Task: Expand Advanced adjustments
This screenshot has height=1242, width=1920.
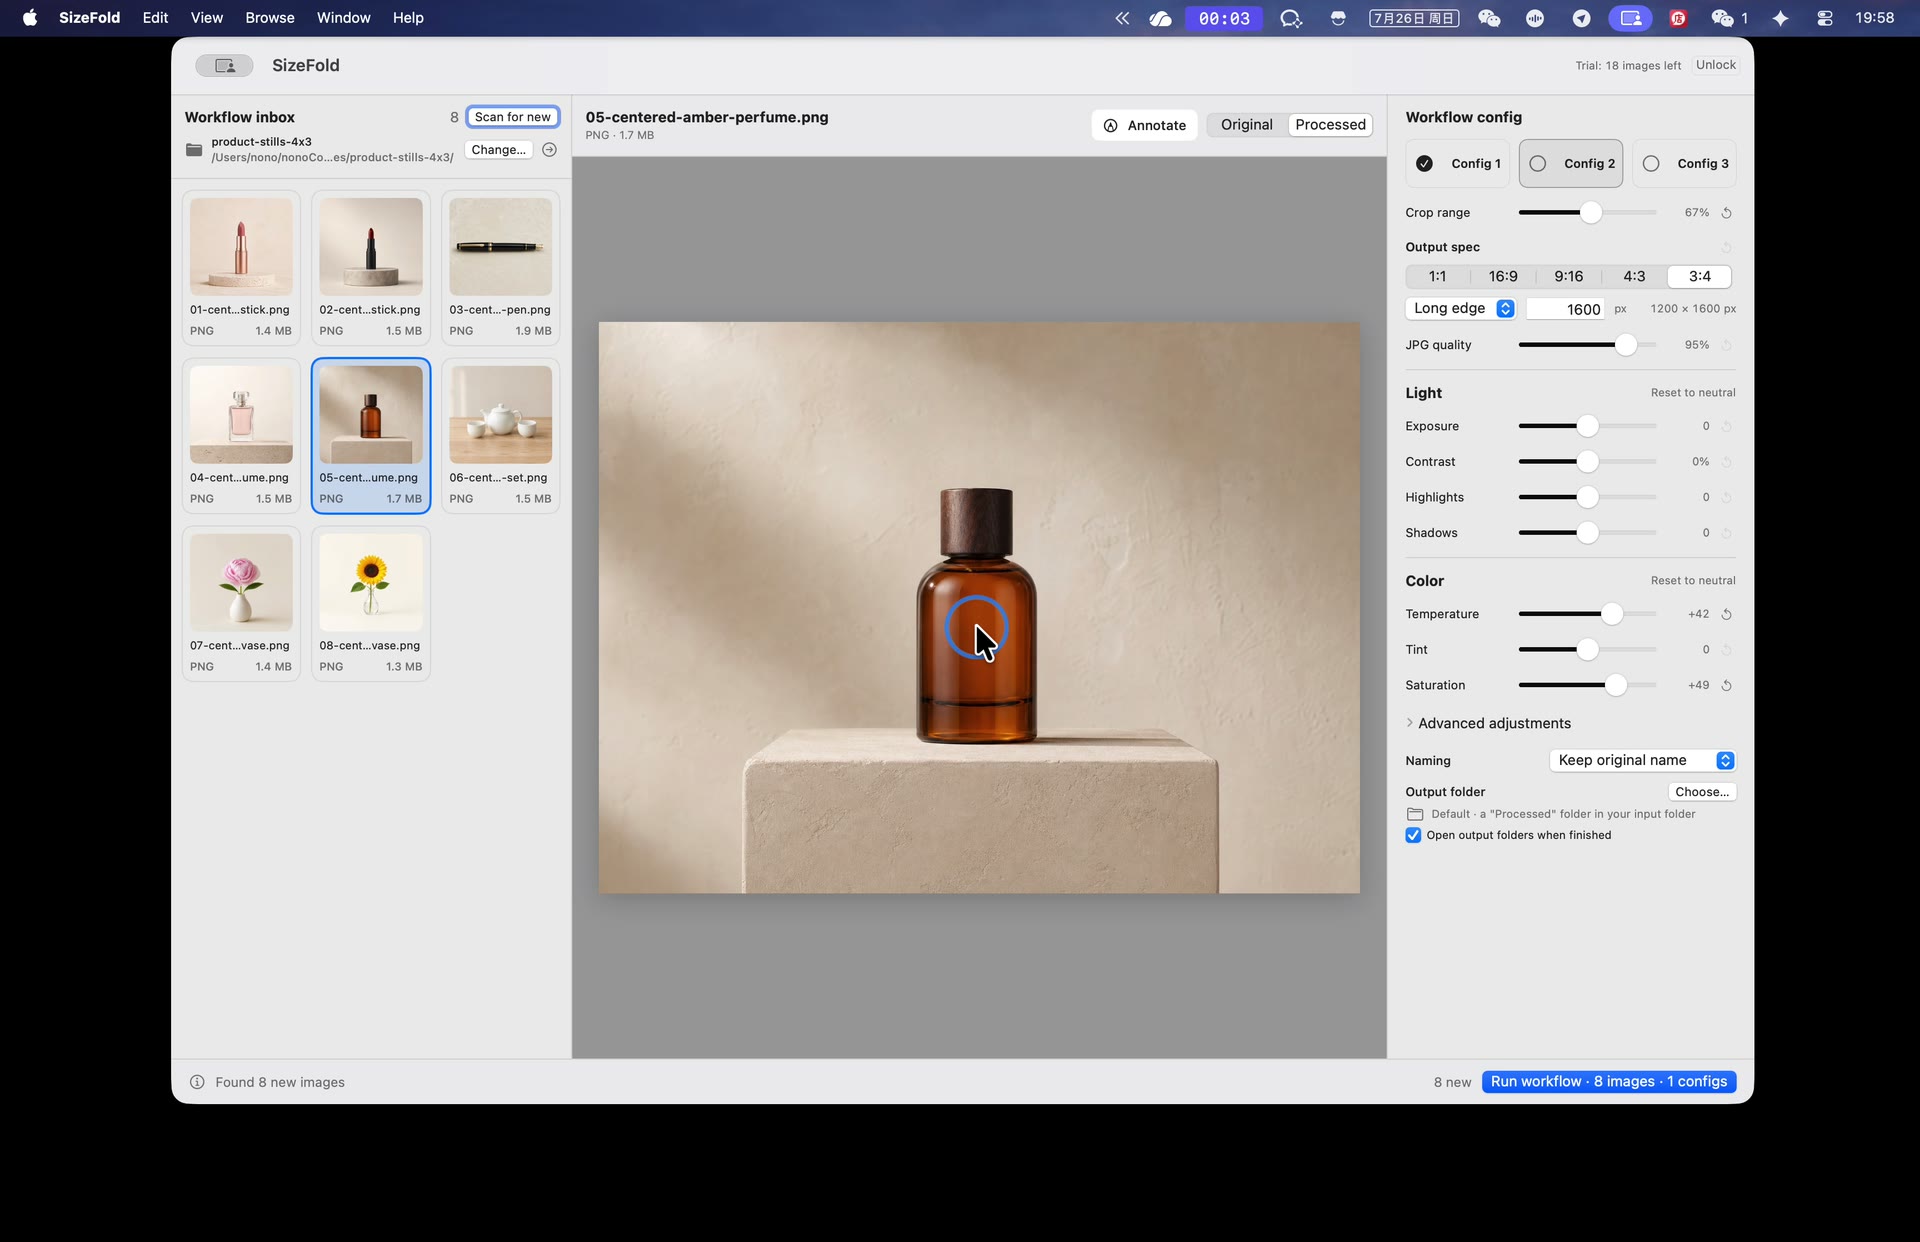Action: tap(1488, 724)
